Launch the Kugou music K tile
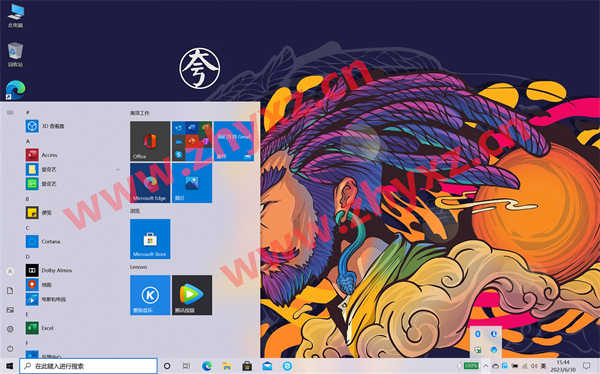This screenshot has height=374, width=600. pos(150,295)
